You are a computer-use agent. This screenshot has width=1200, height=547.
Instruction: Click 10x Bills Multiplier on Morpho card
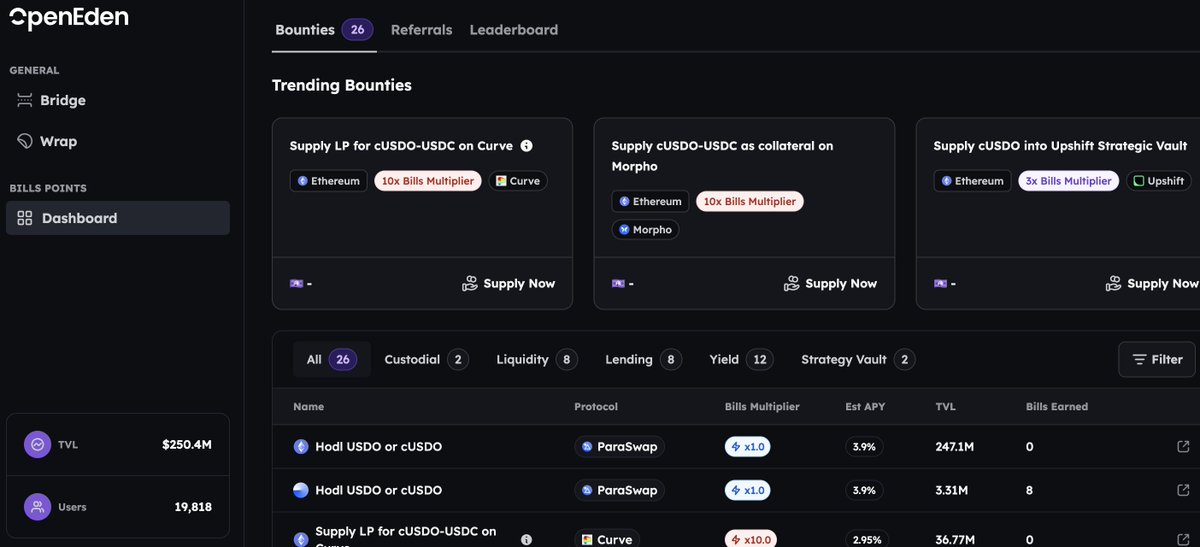tap(750, 201)
